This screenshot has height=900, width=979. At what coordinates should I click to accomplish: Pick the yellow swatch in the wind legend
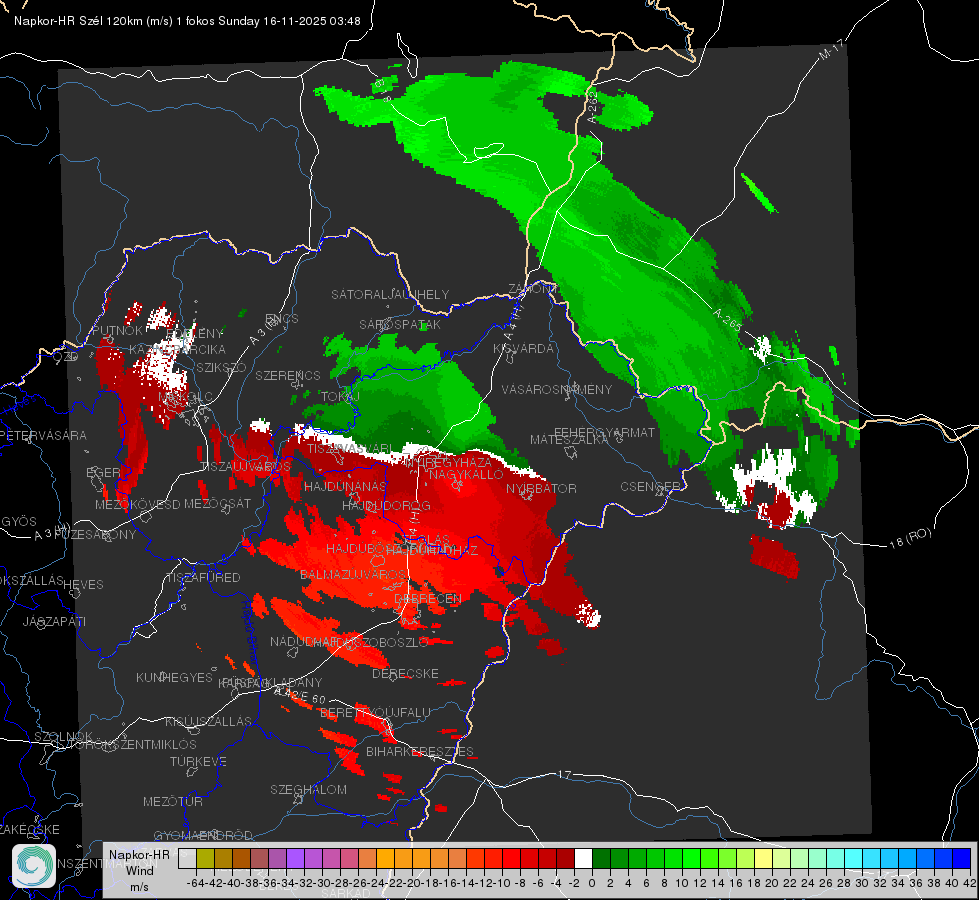click(x=763, y=859)
